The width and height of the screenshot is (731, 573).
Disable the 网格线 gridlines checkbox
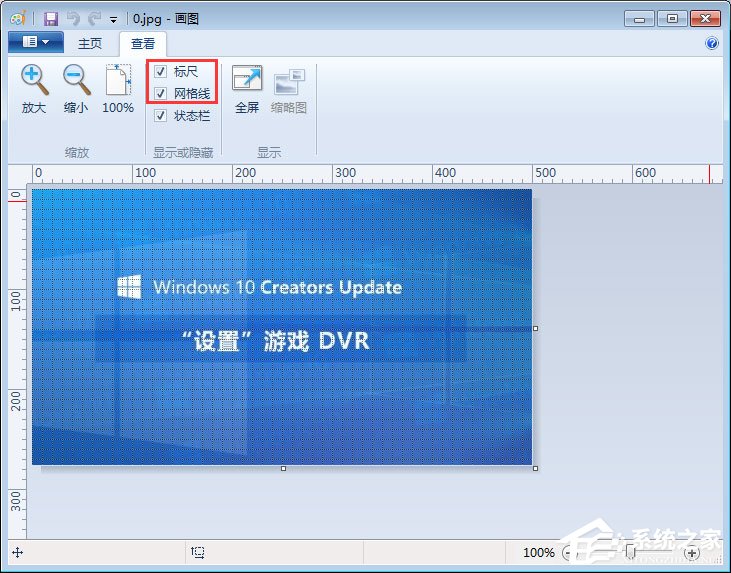(x=161, y=93)
